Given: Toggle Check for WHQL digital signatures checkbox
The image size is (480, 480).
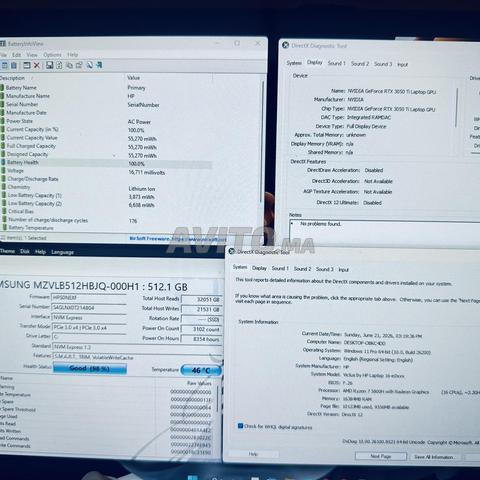Looking at the screenshot, I should tap(240, 426).
